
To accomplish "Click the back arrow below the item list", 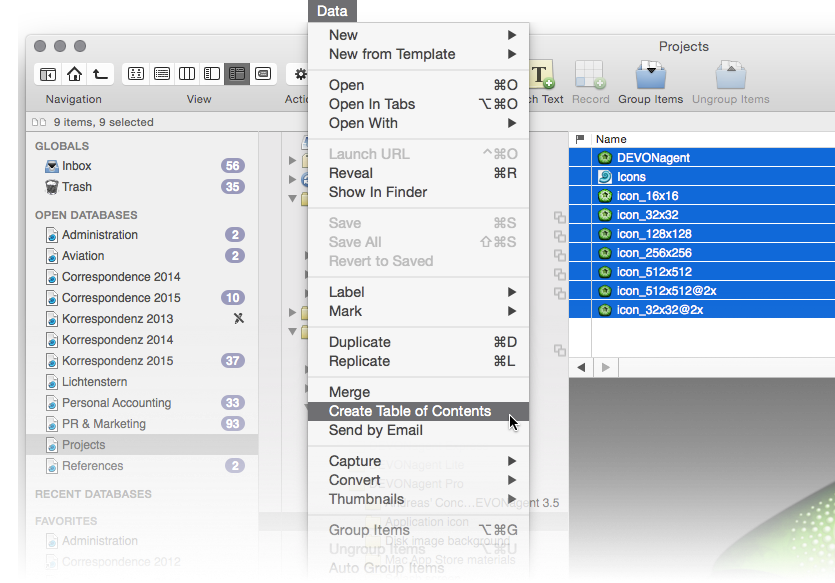I will click(581, 367).
